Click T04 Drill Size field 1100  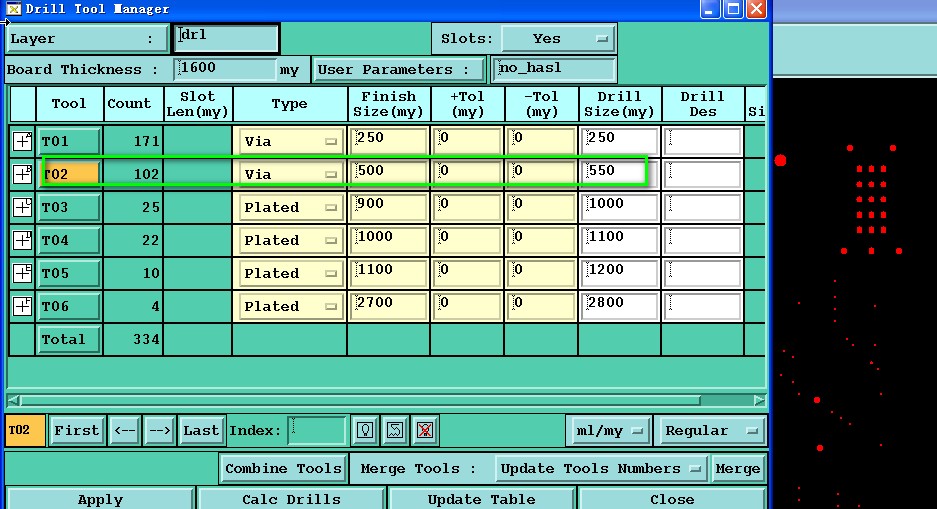click(x=619, y=240)
